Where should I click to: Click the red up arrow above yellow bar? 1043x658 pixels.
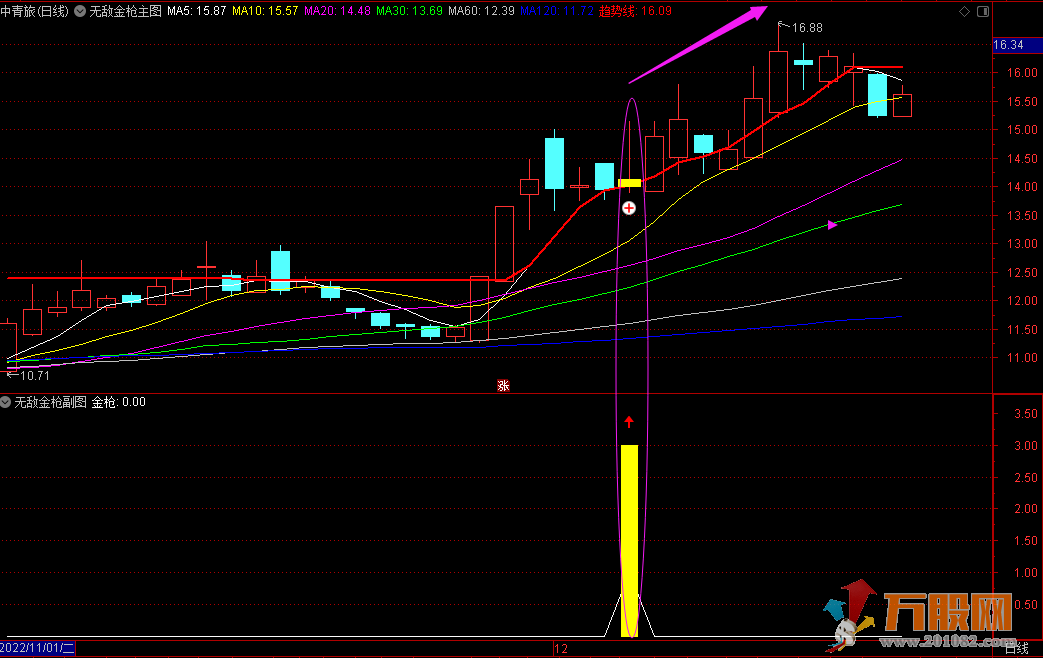tap(629, 422)
